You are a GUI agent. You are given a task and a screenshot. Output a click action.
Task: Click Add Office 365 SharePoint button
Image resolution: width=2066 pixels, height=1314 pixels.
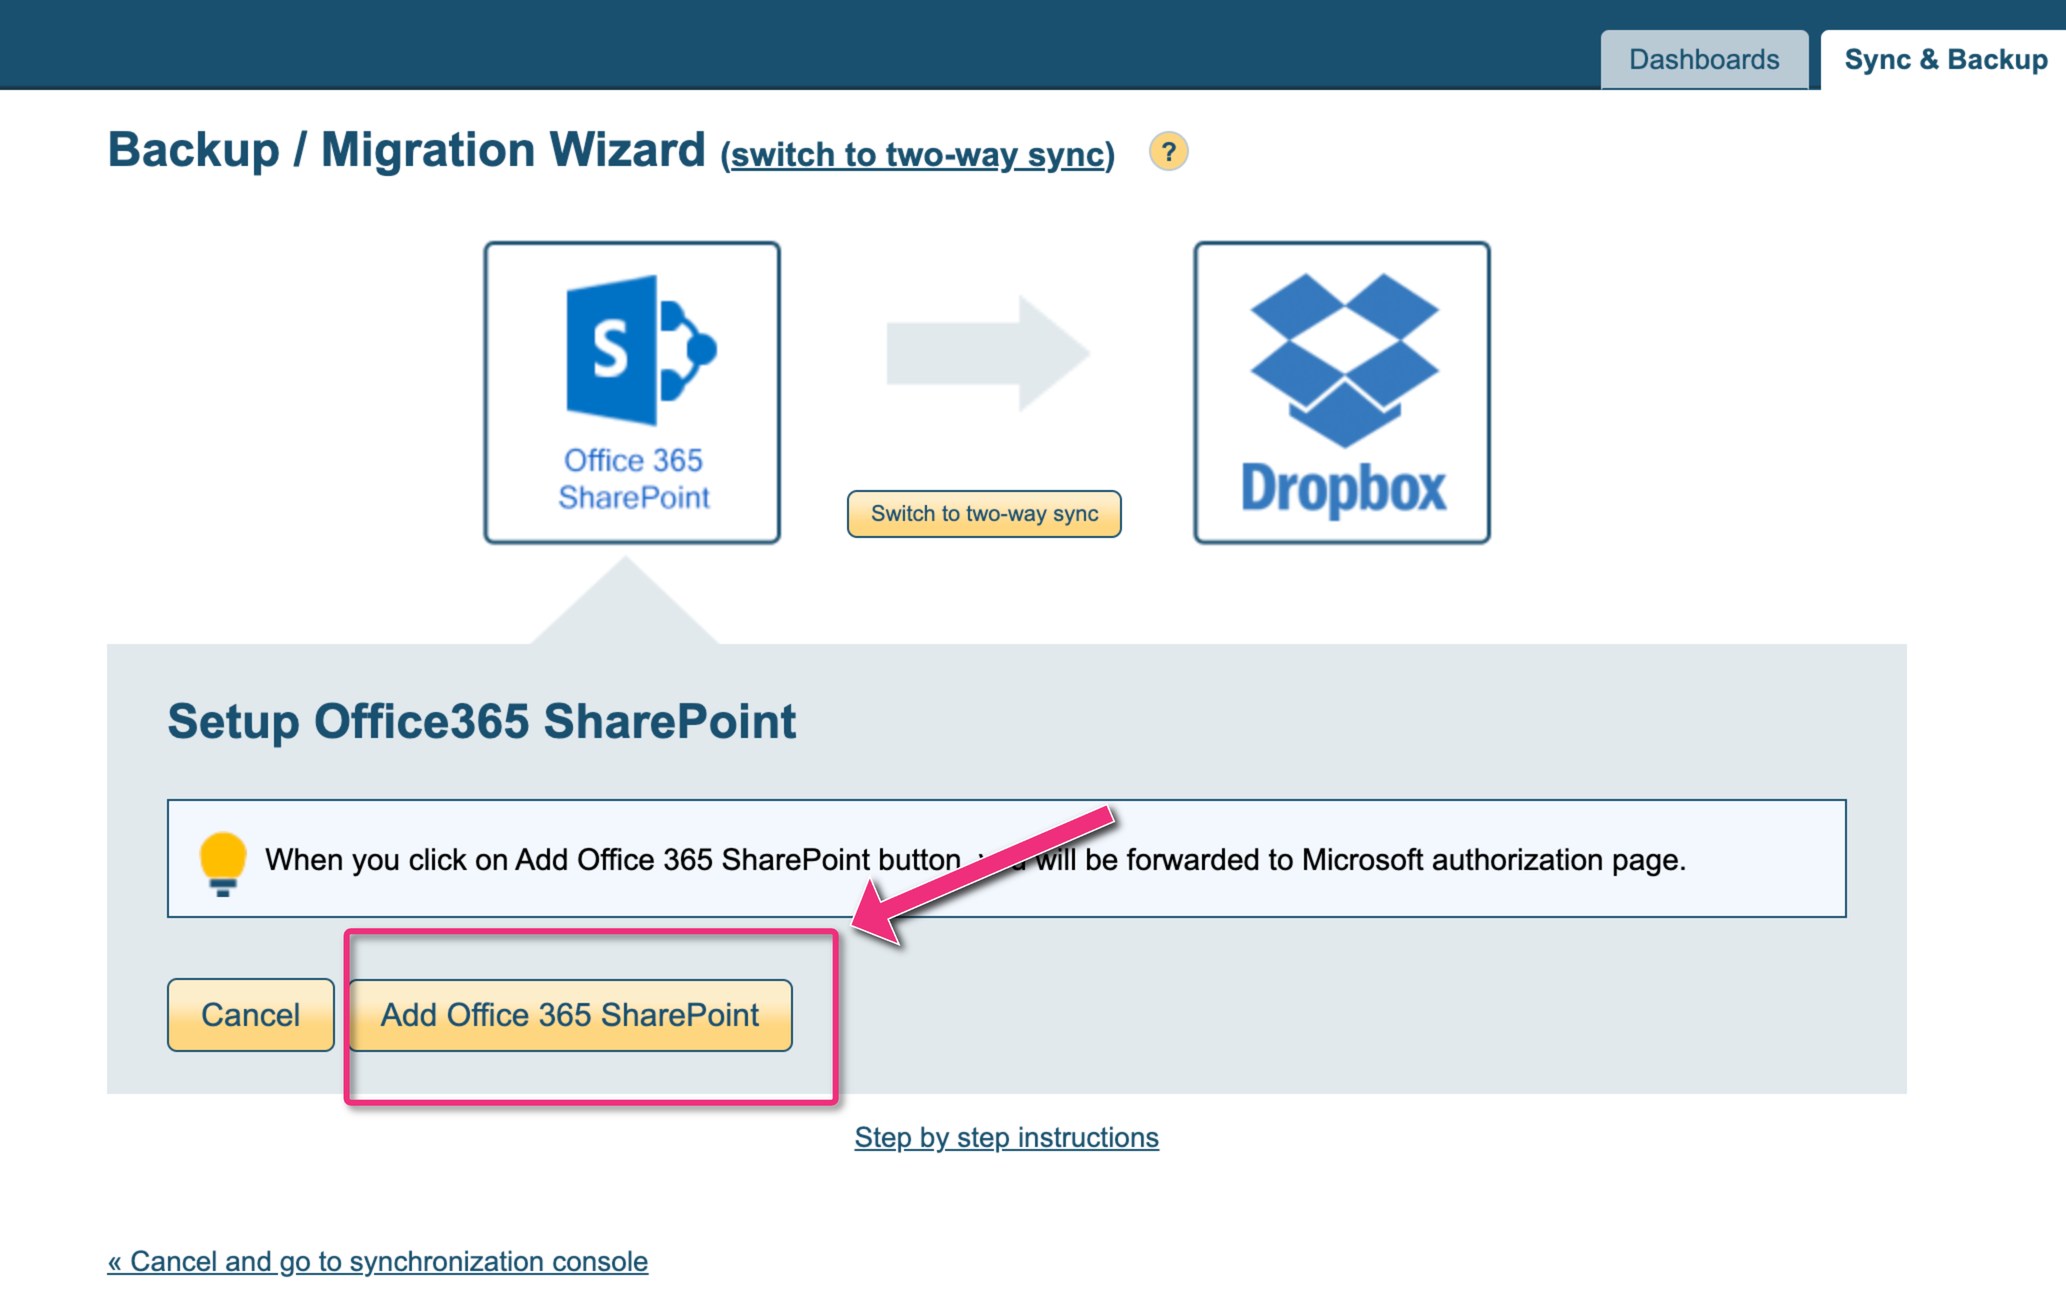[x=570, y=1014]
